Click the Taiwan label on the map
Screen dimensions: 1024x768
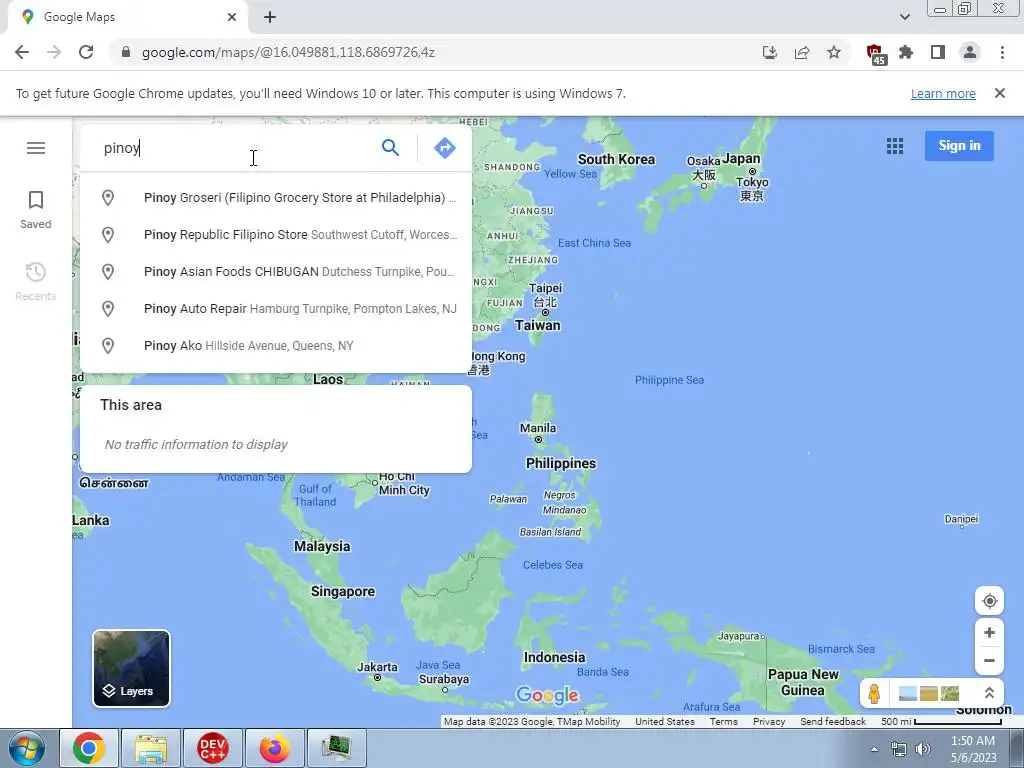pos(537,325)
